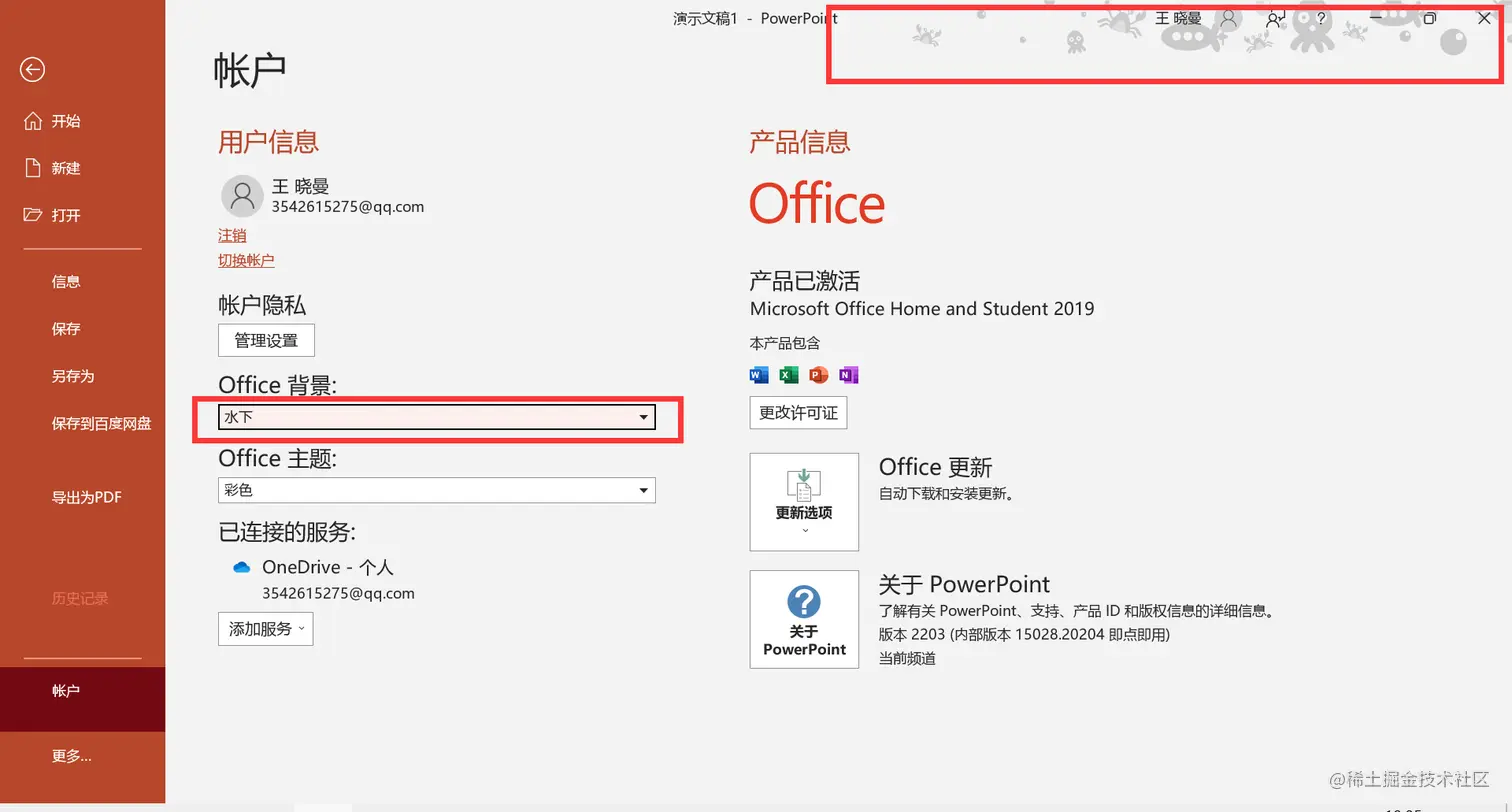Click the 更改许可证 button

coord(798,413)
